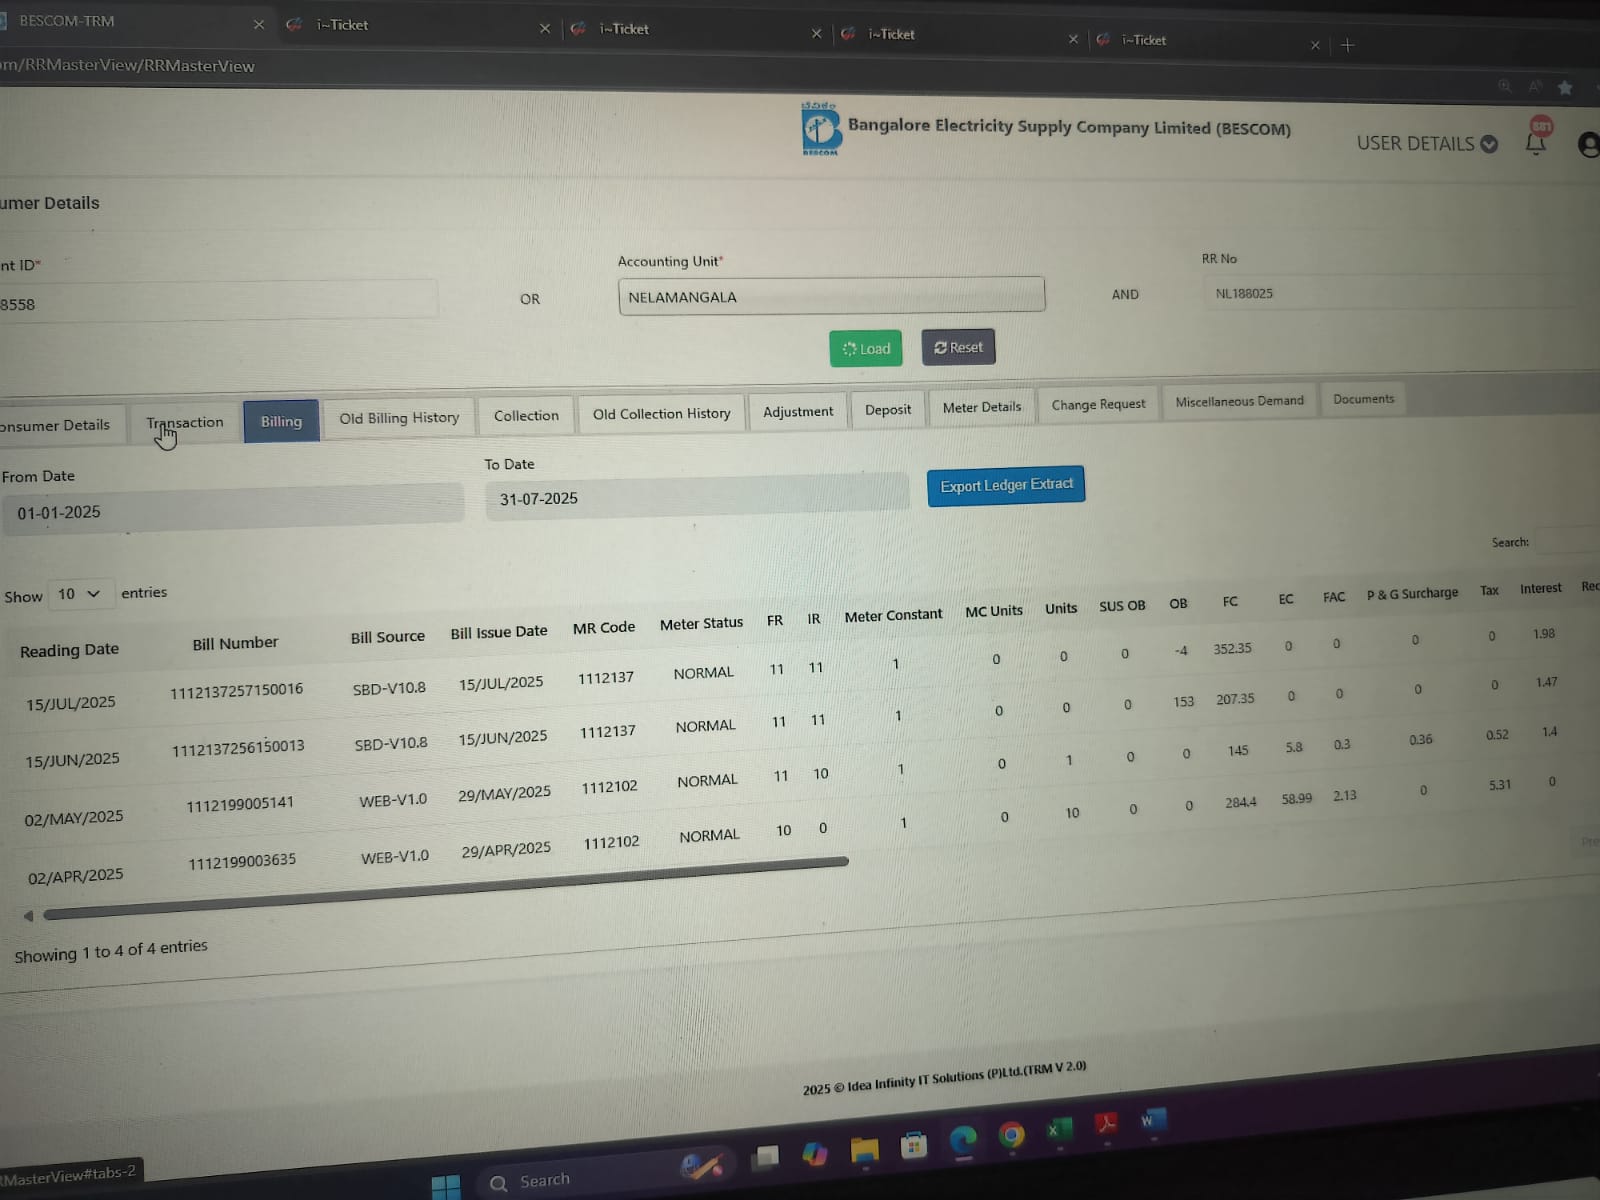This screenshot has height=1200, width=1600.
Task: Click the Account ID input field
Action: point(218,301)
